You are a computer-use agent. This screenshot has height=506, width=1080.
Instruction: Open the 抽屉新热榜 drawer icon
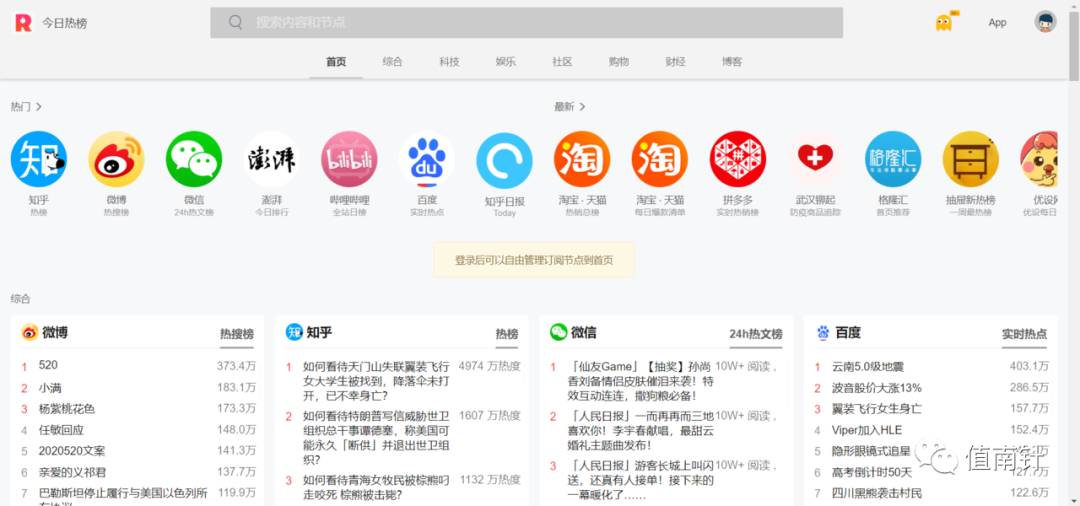(x=970, y=159)
